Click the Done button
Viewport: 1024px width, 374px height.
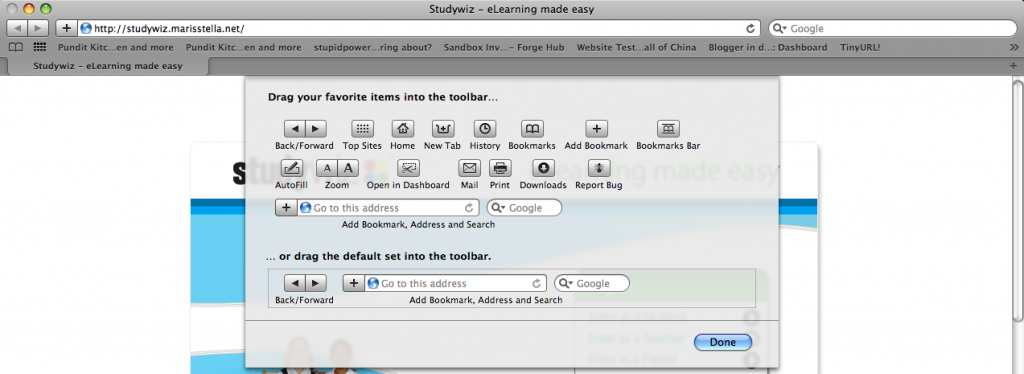(x=723, y=342)
